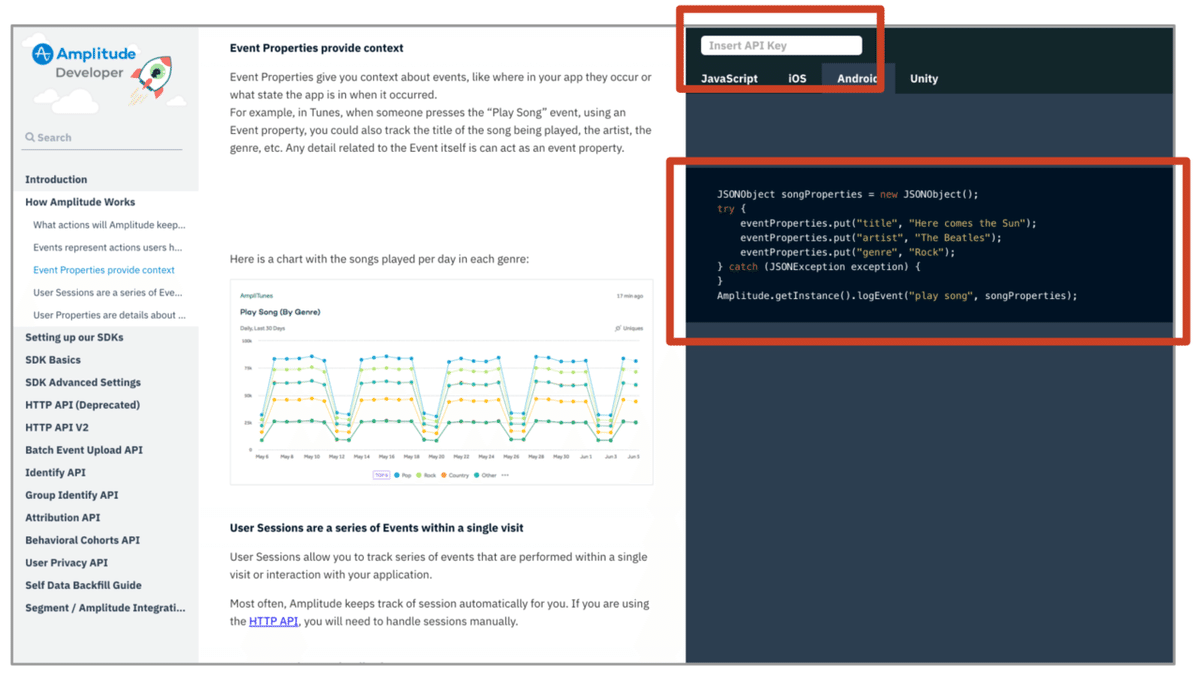Open the Attribution API section

62,517
